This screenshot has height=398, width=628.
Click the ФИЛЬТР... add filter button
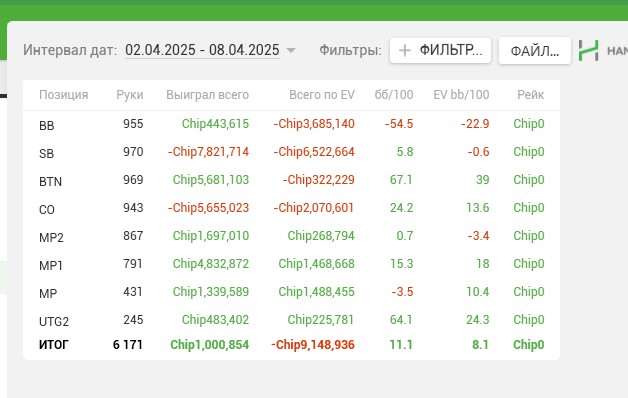(441, 50)
